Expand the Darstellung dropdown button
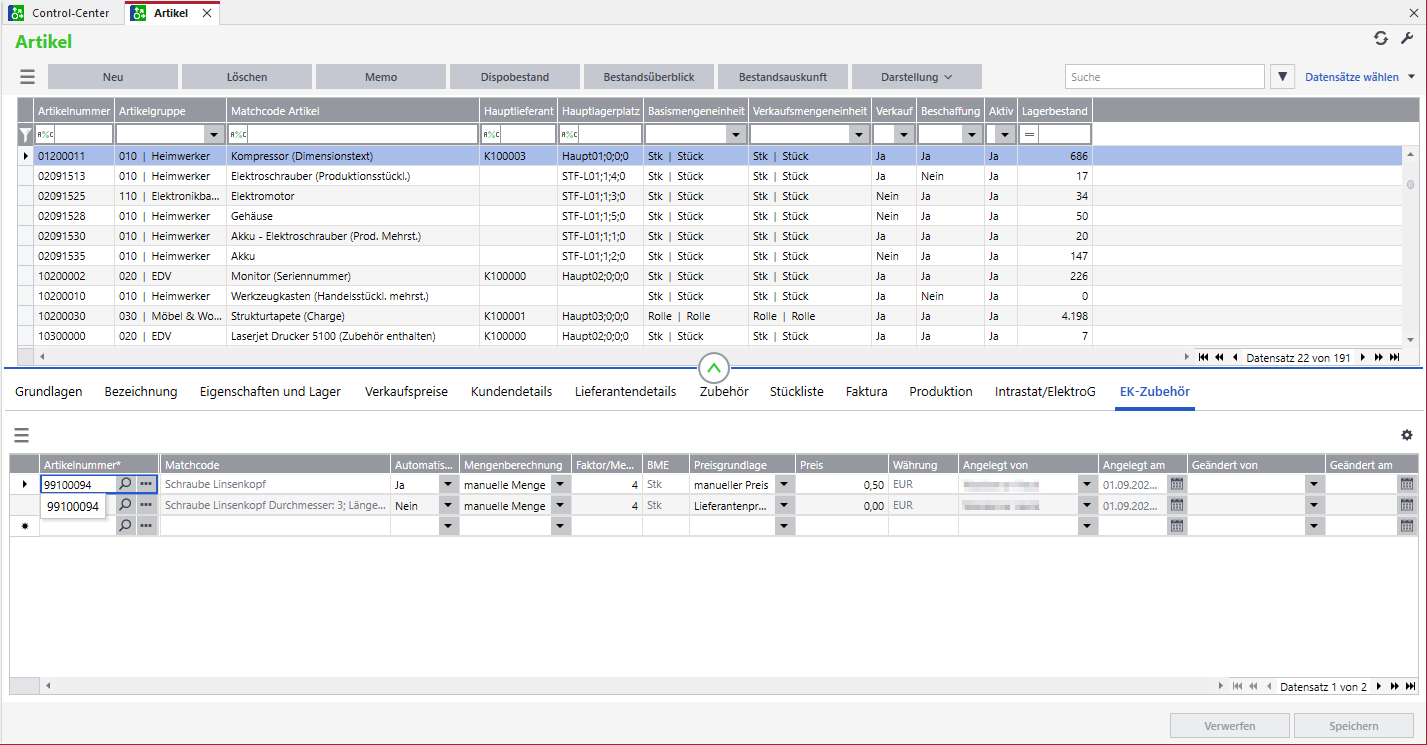The width and height of the screenshot is (1427, 745). (916, 77)
